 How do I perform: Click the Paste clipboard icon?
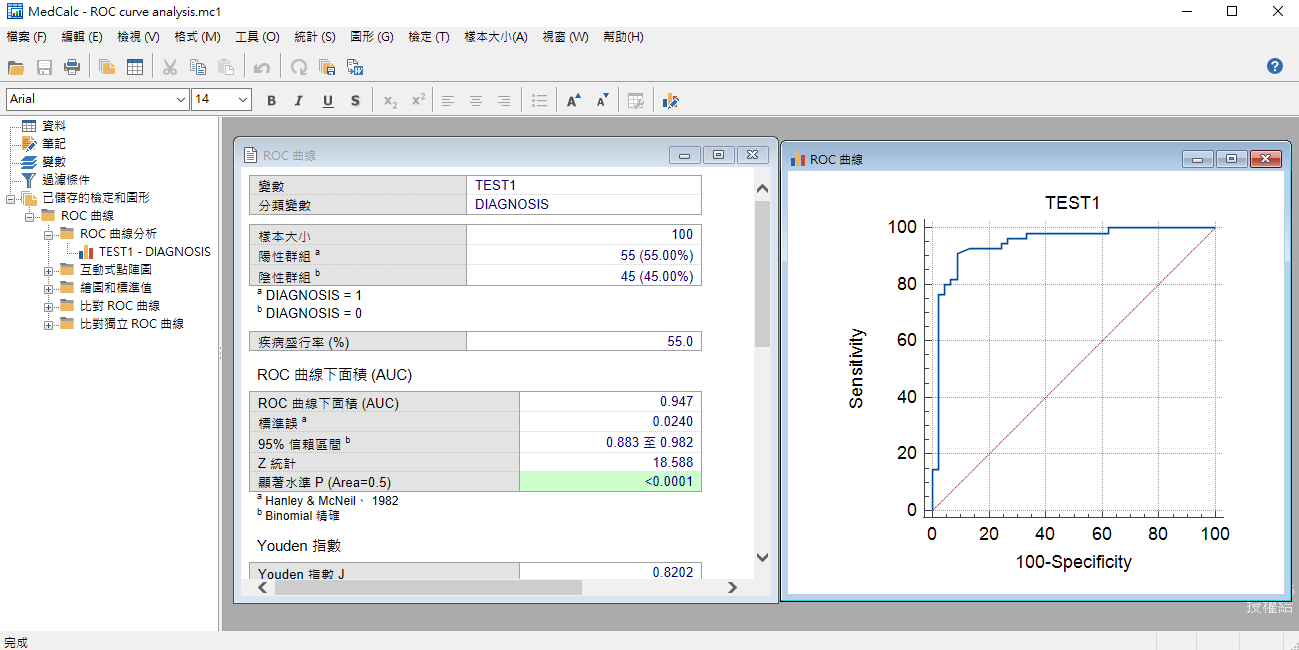[x=226, y=67]
